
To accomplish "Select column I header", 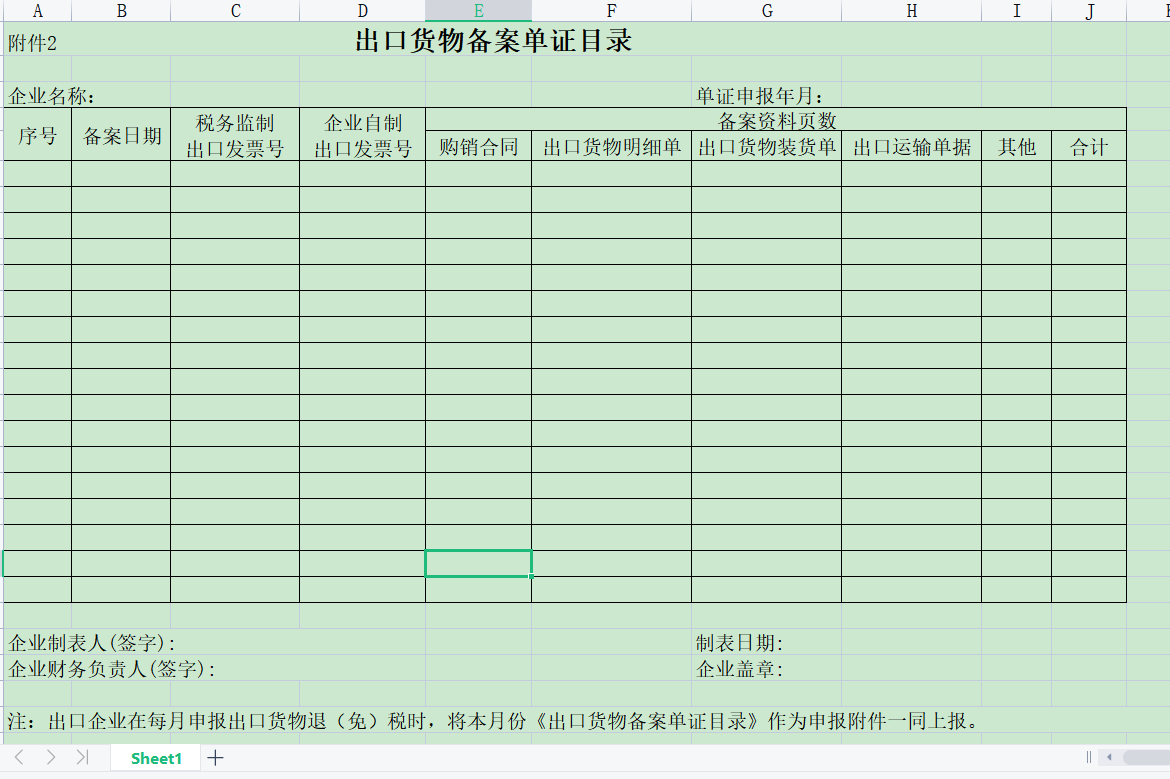I will pos(1016,10).
